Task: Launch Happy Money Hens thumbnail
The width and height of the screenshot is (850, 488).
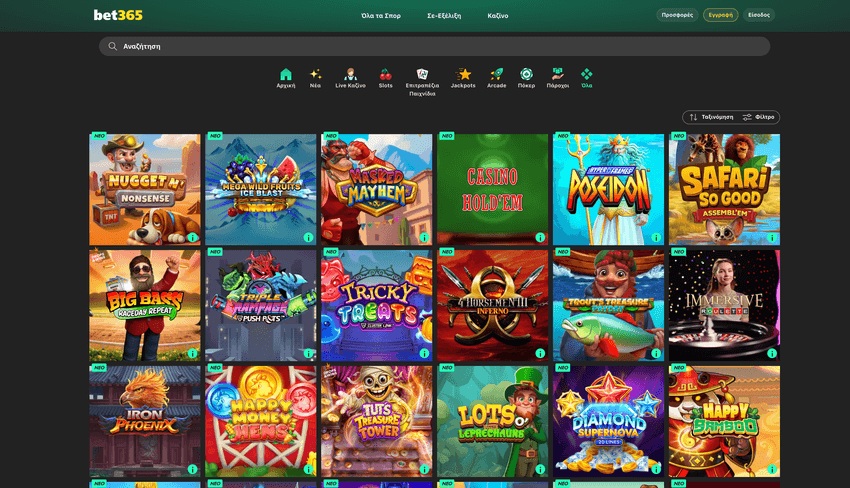Action: tap(261, 422)
